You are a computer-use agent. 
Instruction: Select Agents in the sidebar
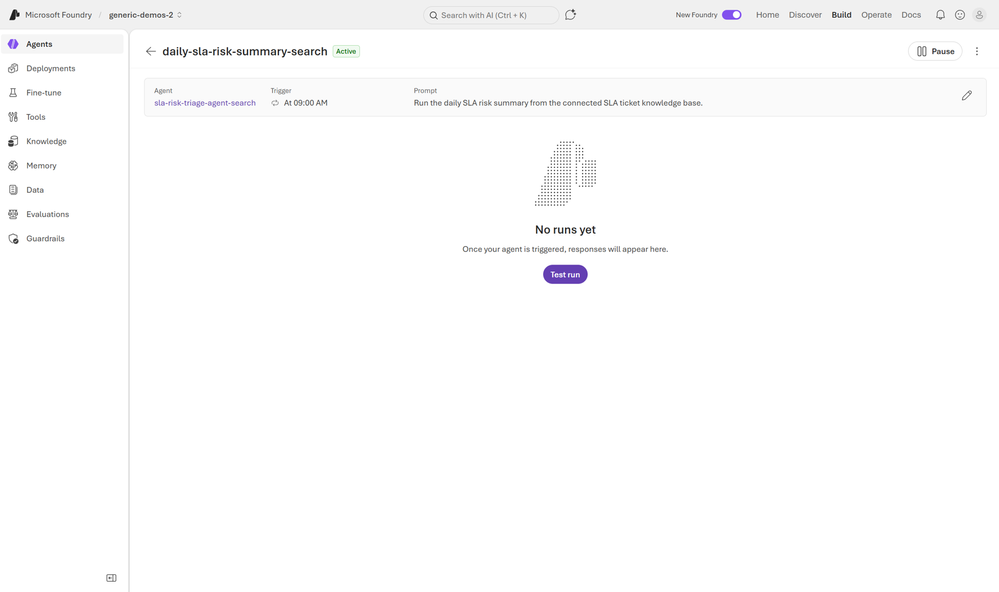(62, 44)
